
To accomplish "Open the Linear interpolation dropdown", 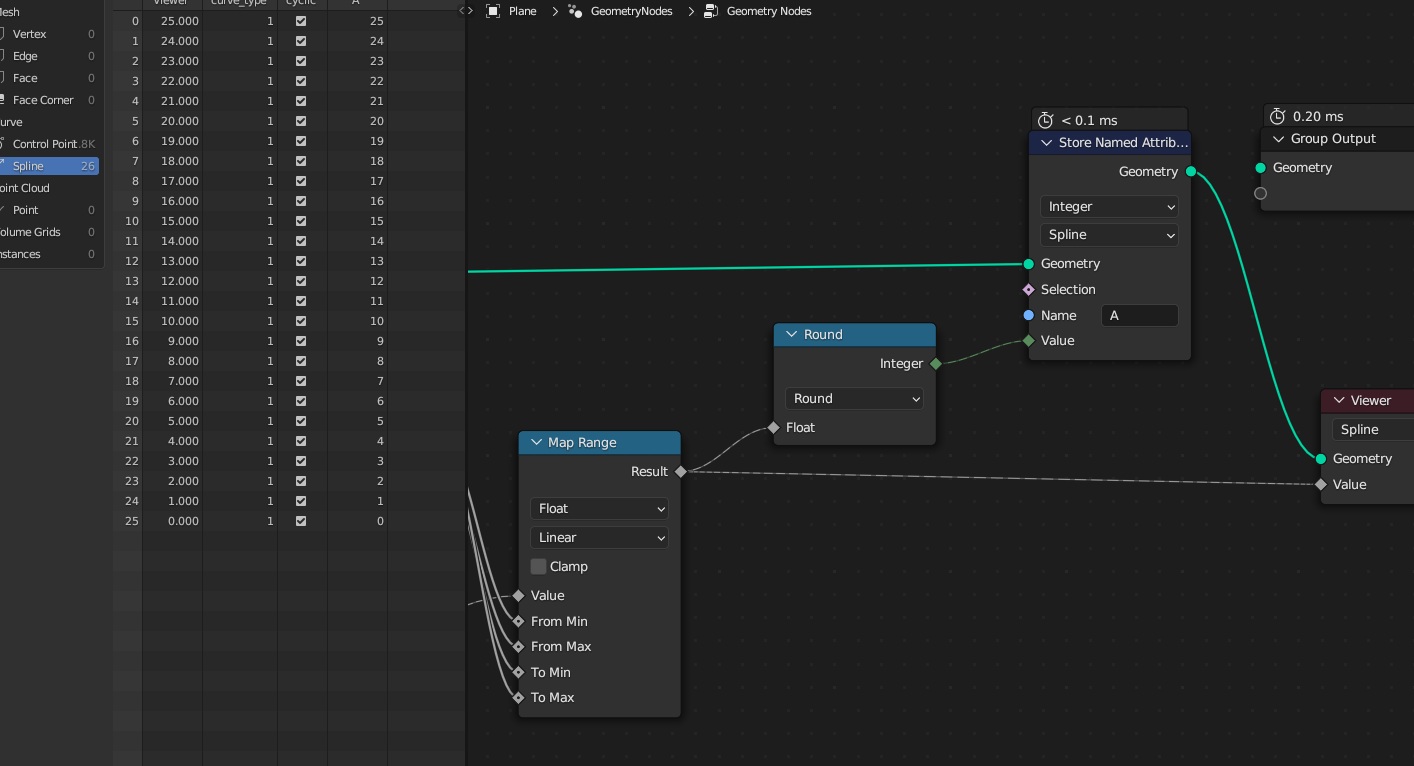I will point(599,538).
